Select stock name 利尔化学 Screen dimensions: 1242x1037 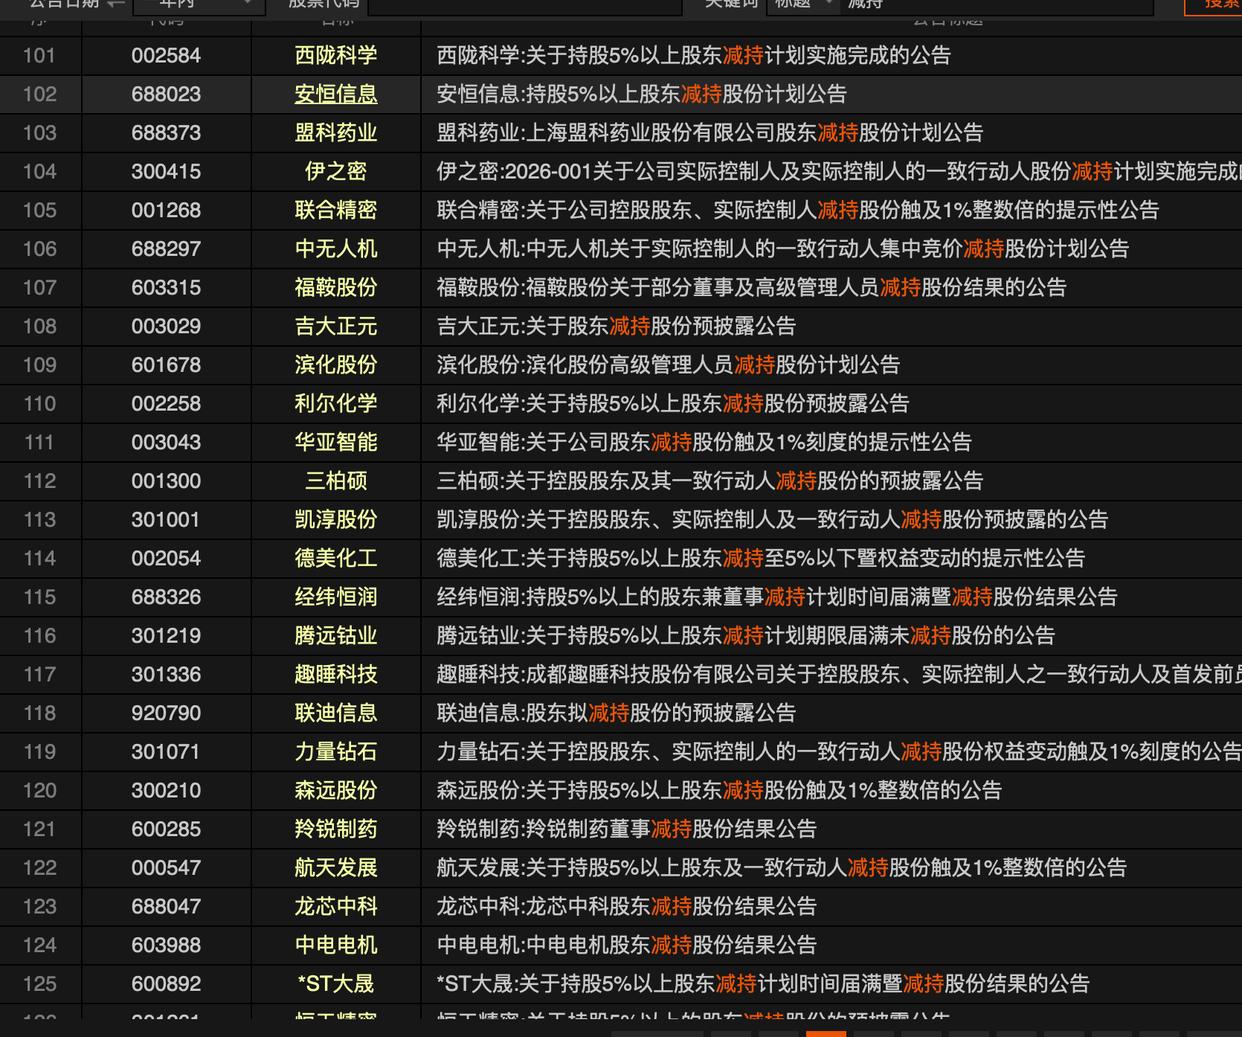tap(336, 404)
